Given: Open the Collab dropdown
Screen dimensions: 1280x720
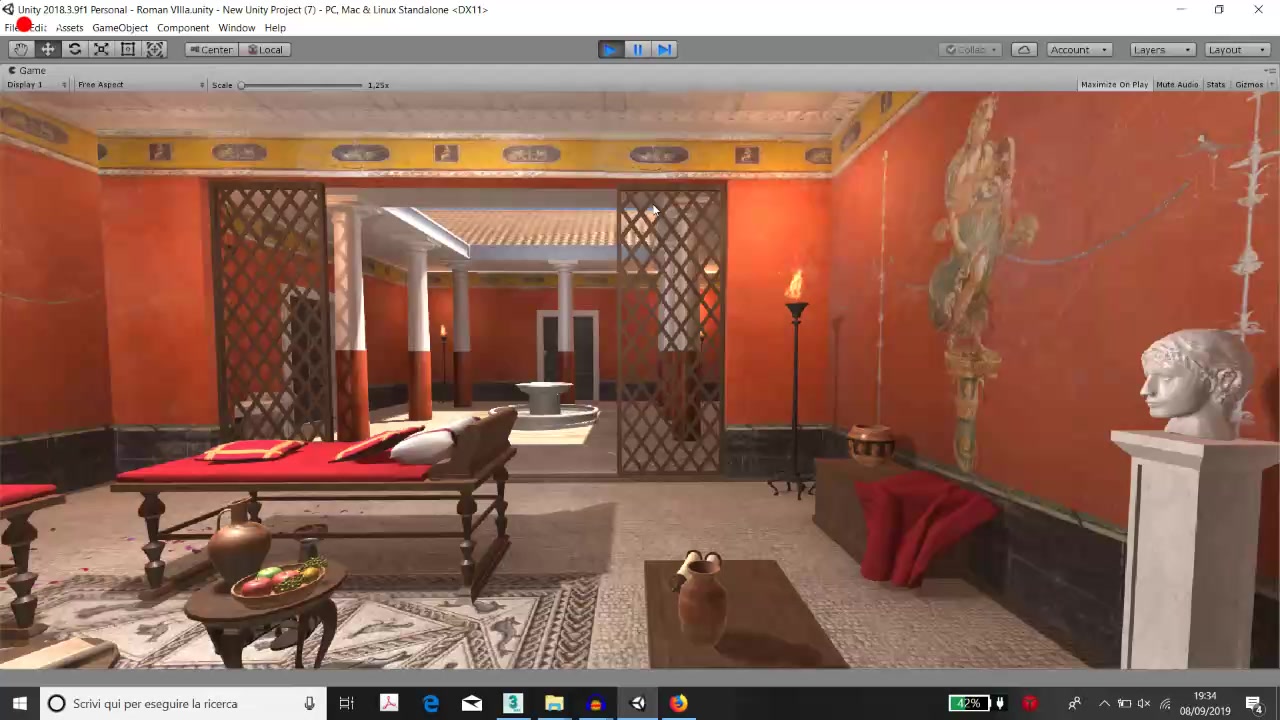Looking at the screenshot, I should point(970,49).
